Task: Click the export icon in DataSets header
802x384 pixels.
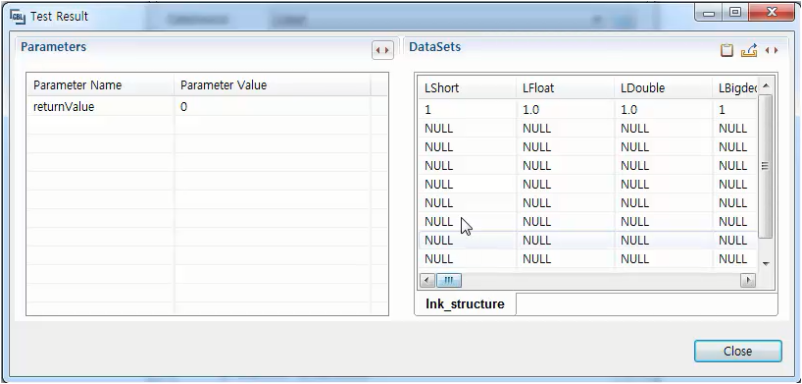Action: pos(749,50)
